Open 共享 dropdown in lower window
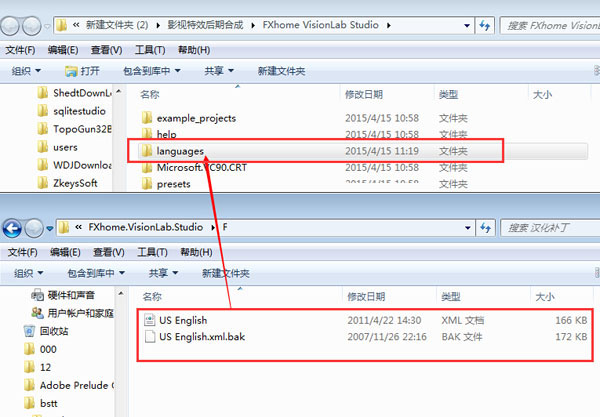600x417 pixels. pos(163,273)
